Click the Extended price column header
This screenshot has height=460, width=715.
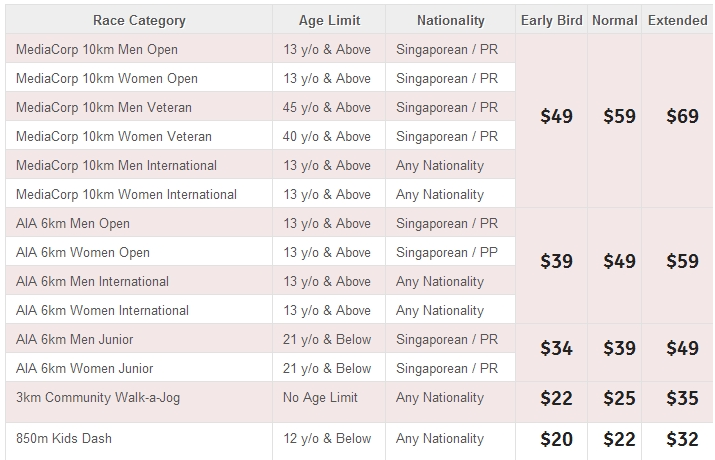tap(678, 20)
